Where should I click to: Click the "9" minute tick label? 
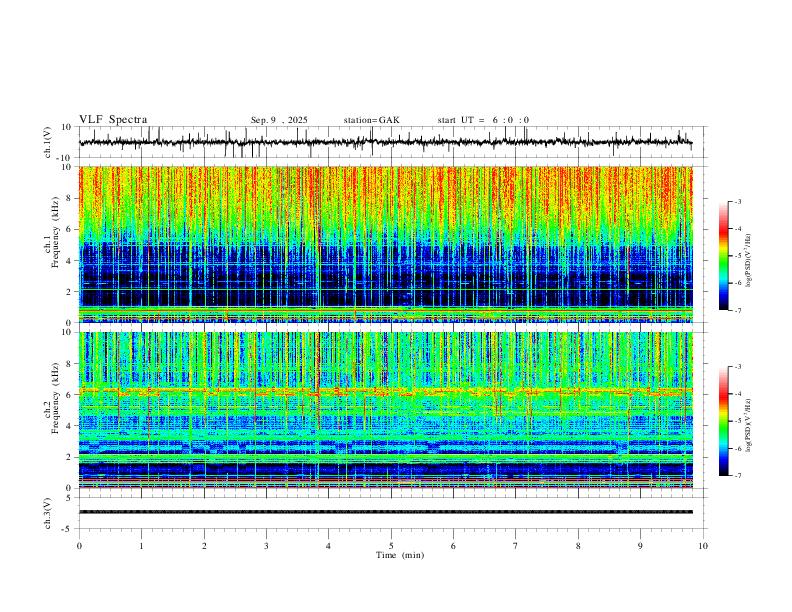click(x=640, y=546)
